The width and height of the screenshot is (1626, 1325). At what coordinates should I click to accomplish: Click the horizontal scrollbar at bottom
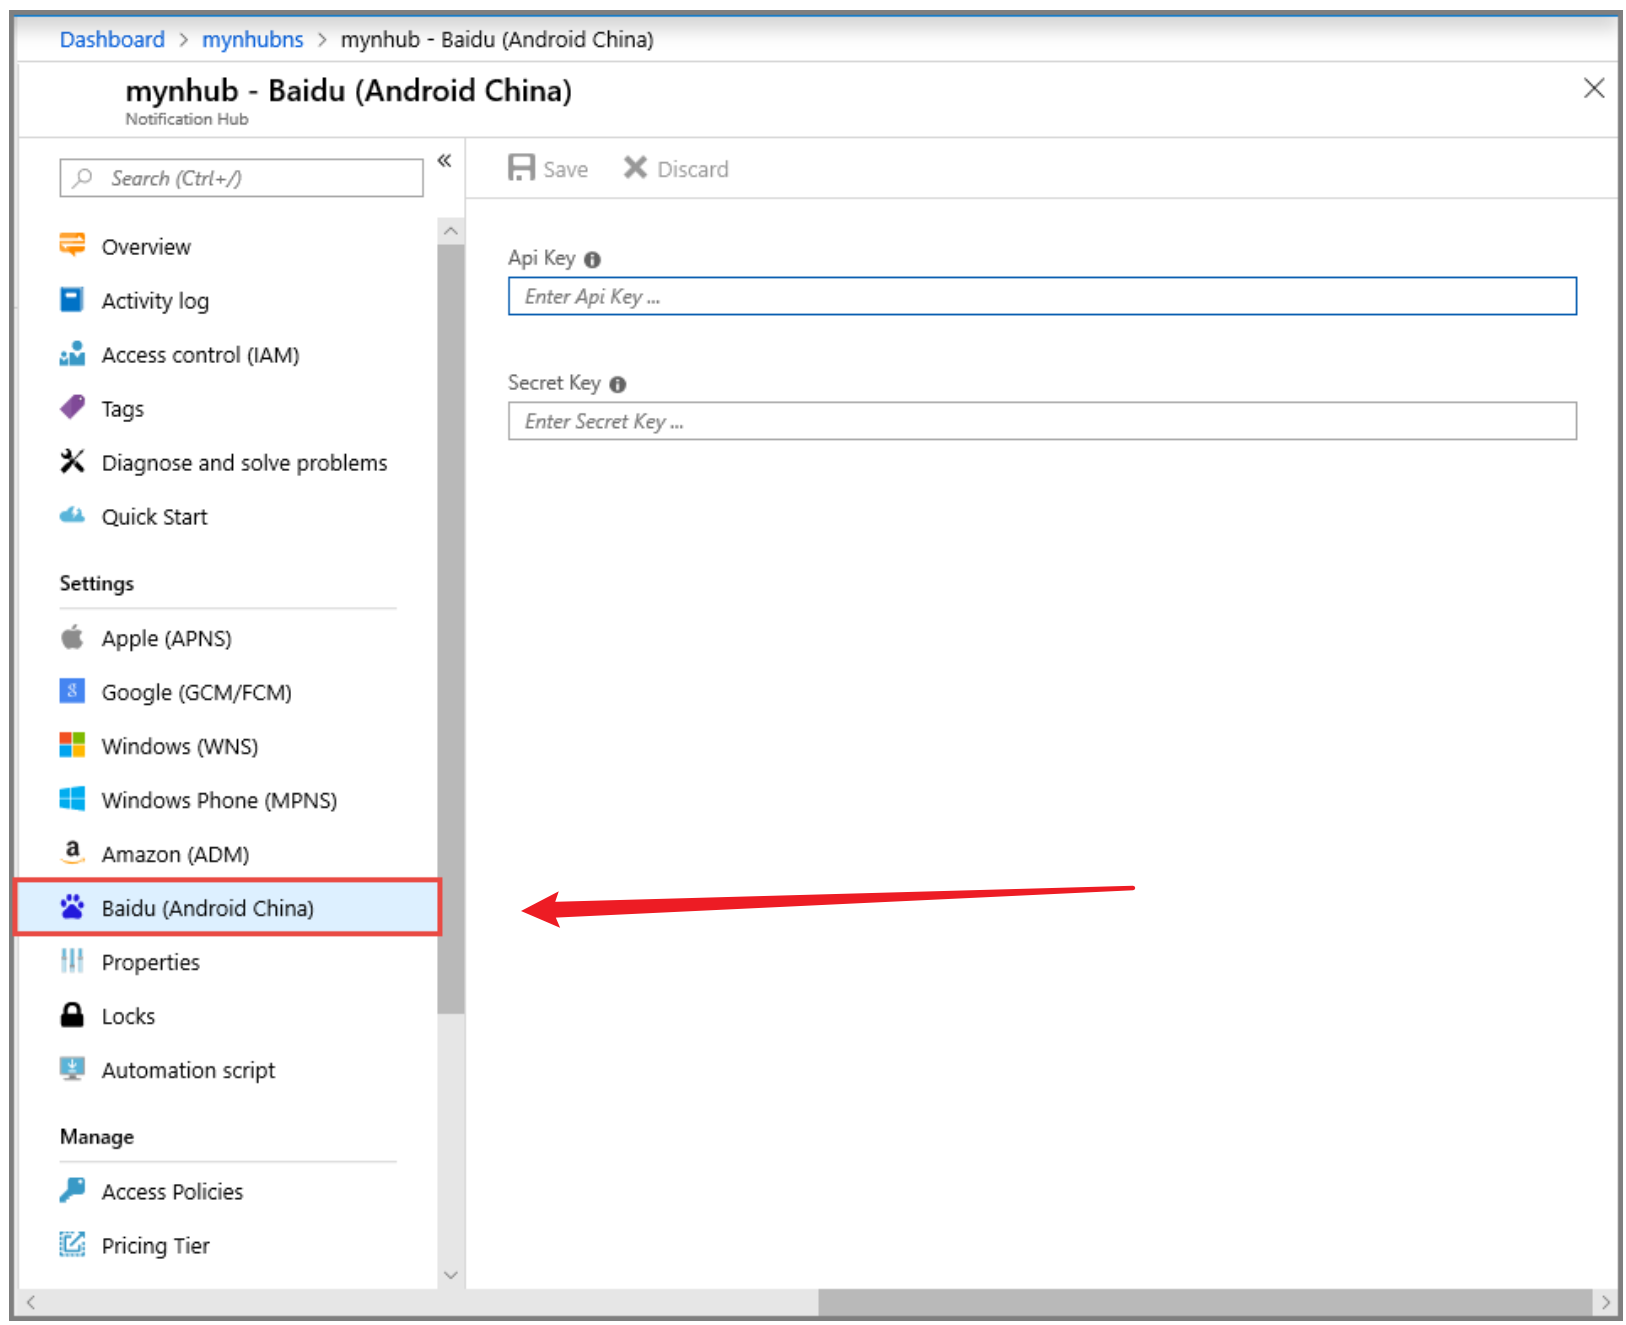click(x=1203, y=1302)
